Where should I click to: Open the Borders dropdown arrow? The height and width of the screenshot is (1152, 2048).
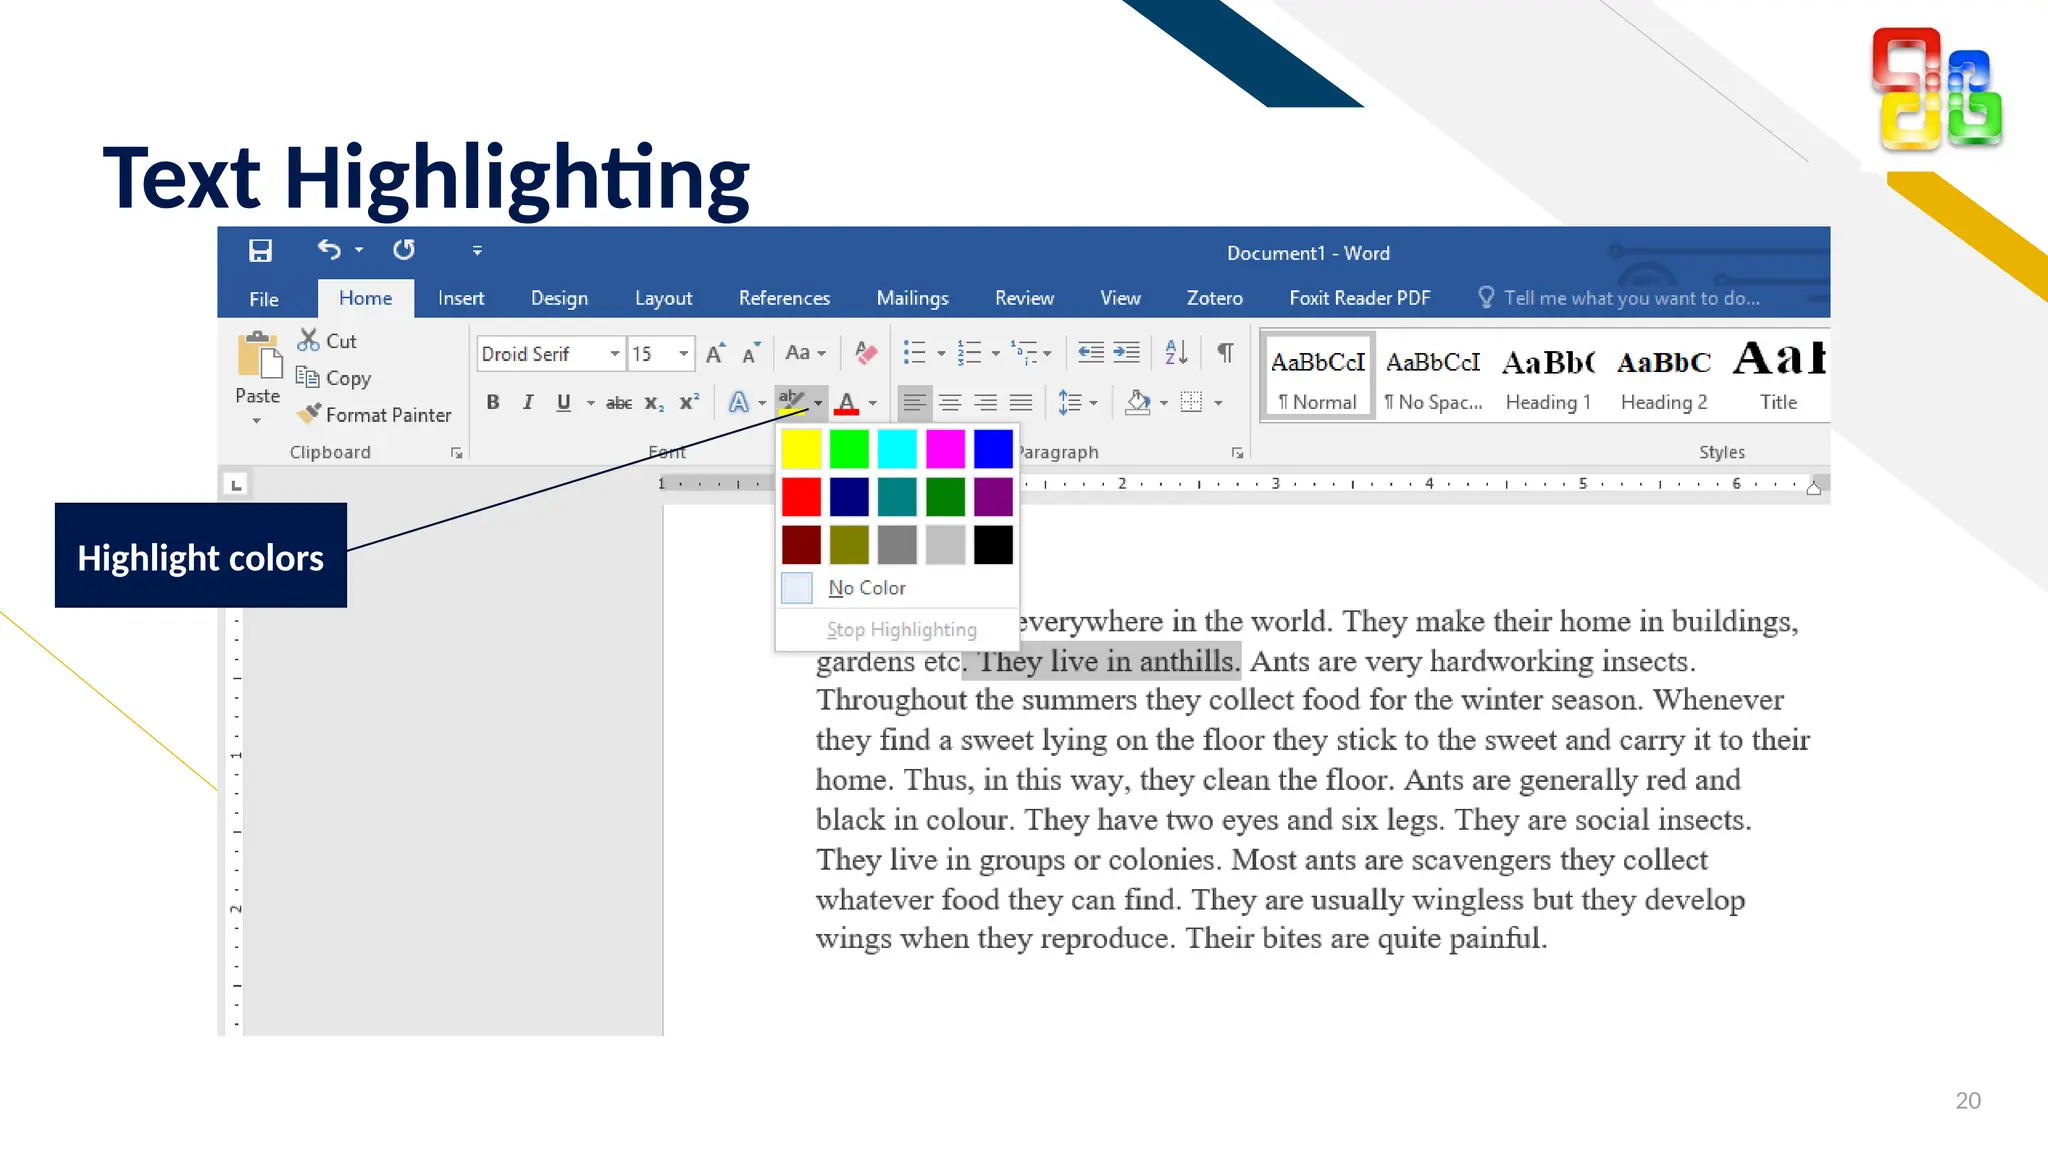pos(1218,403)
